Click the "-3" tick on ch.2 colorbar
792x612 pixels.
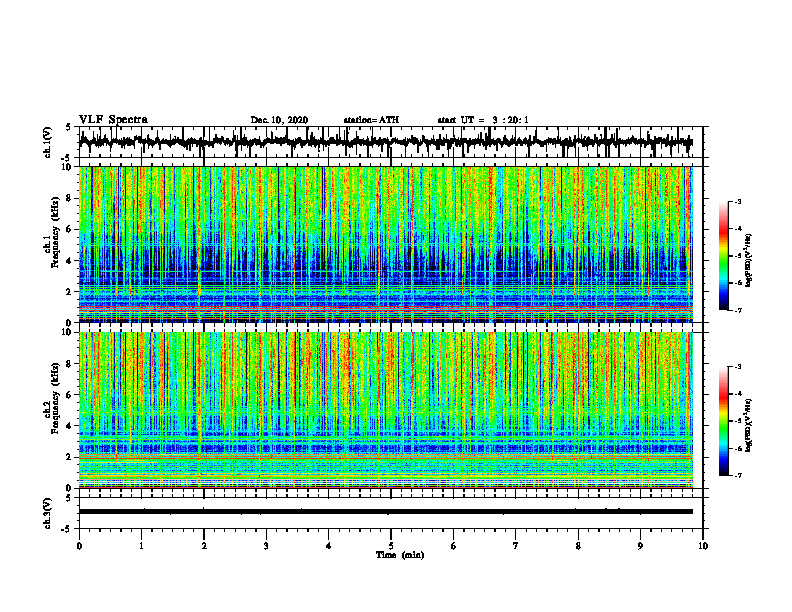tap(738, 367)
